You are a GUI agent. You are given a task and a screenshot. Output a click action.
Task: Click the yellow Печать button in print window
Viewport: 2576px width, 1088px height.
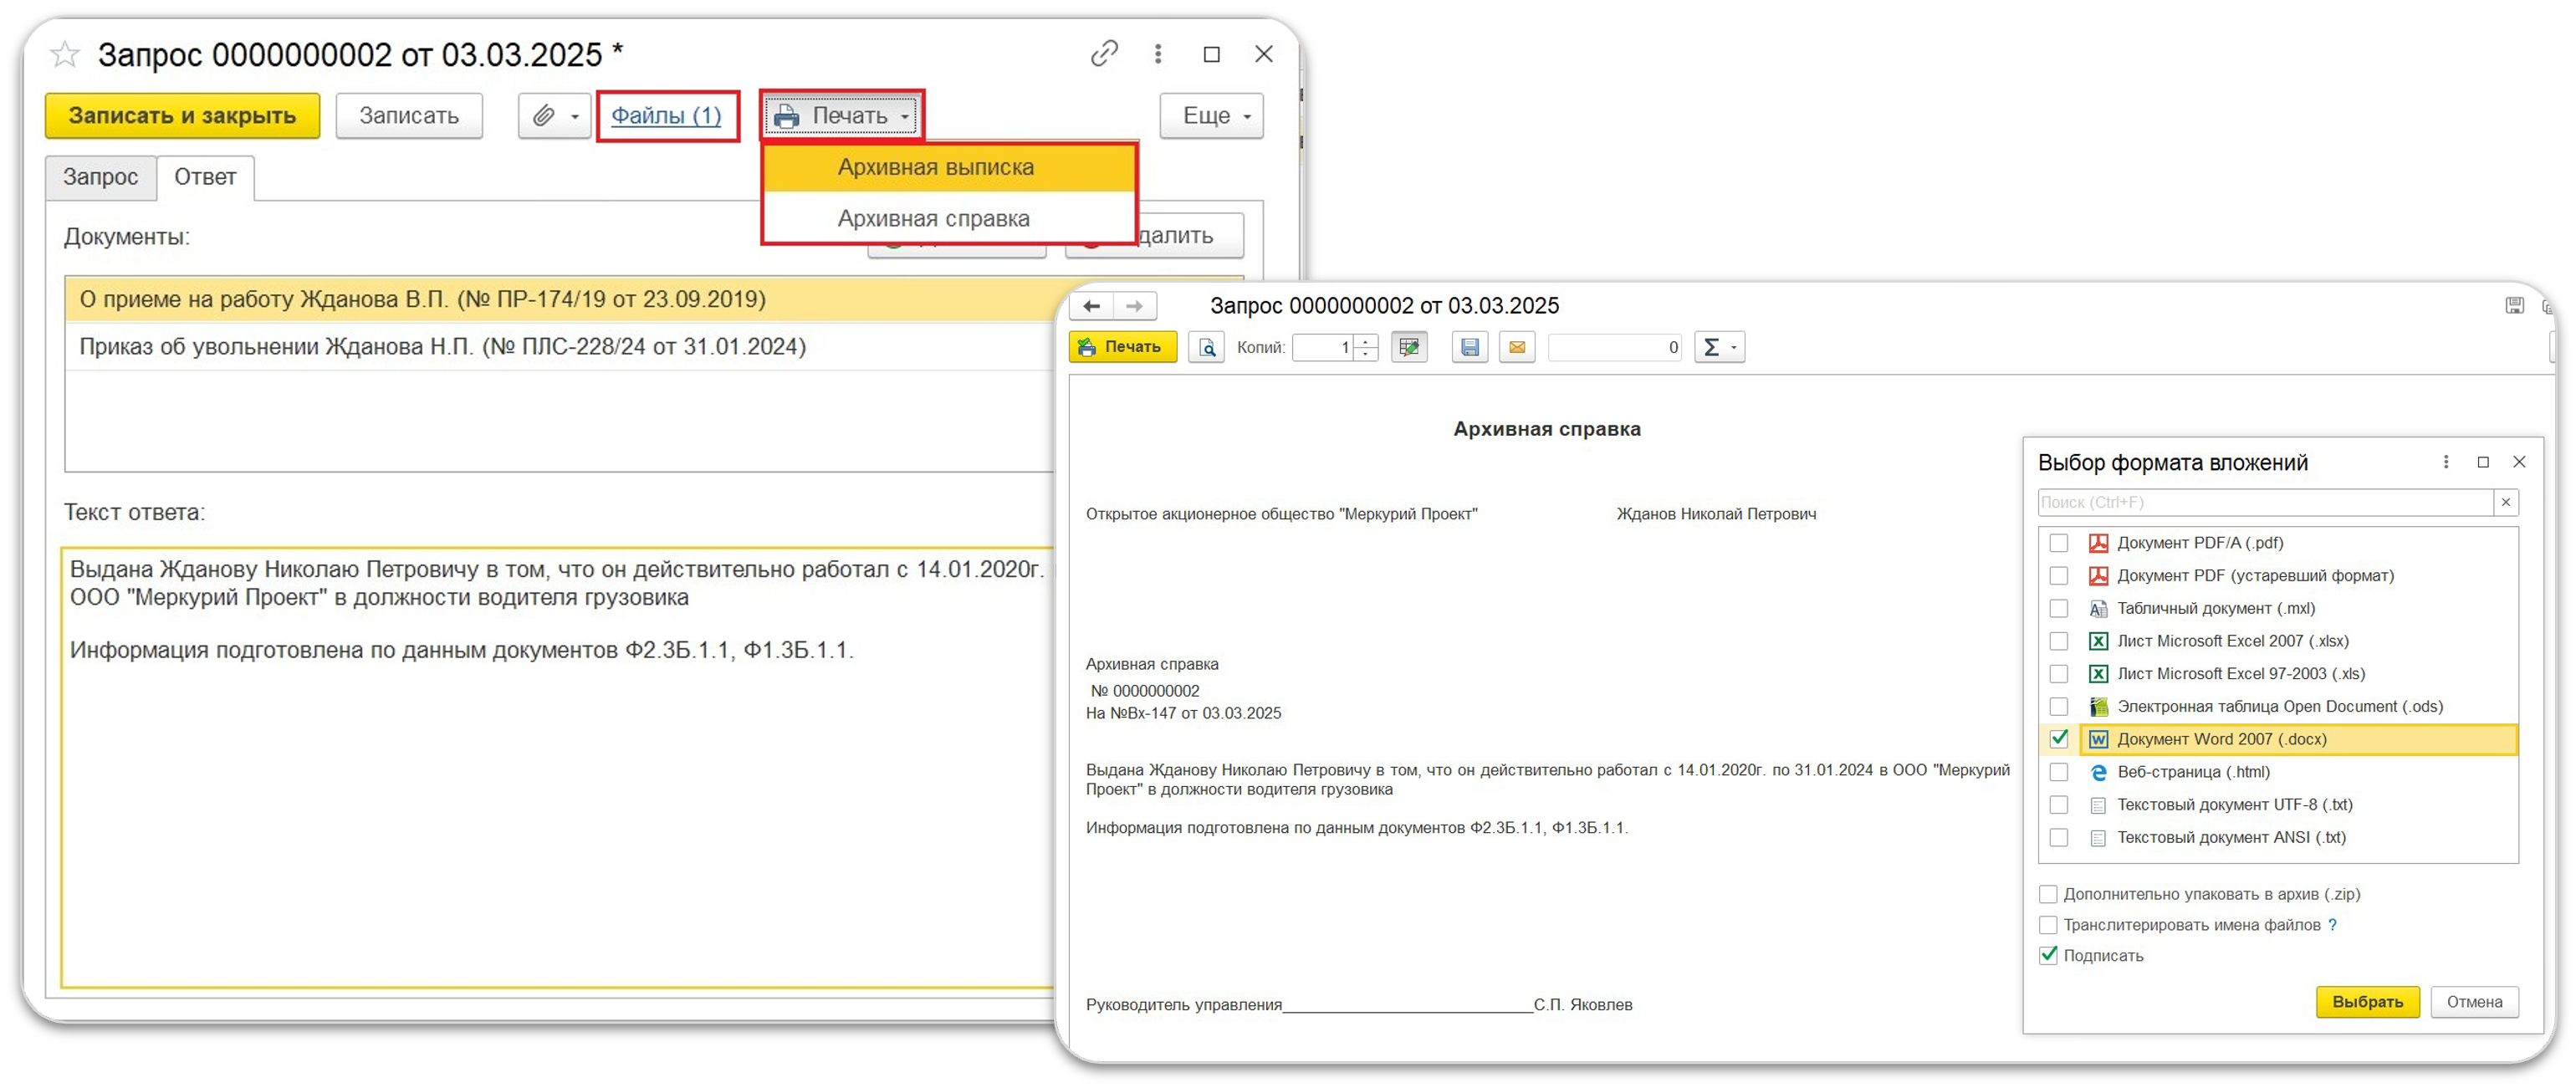[x=1123, y=347]
